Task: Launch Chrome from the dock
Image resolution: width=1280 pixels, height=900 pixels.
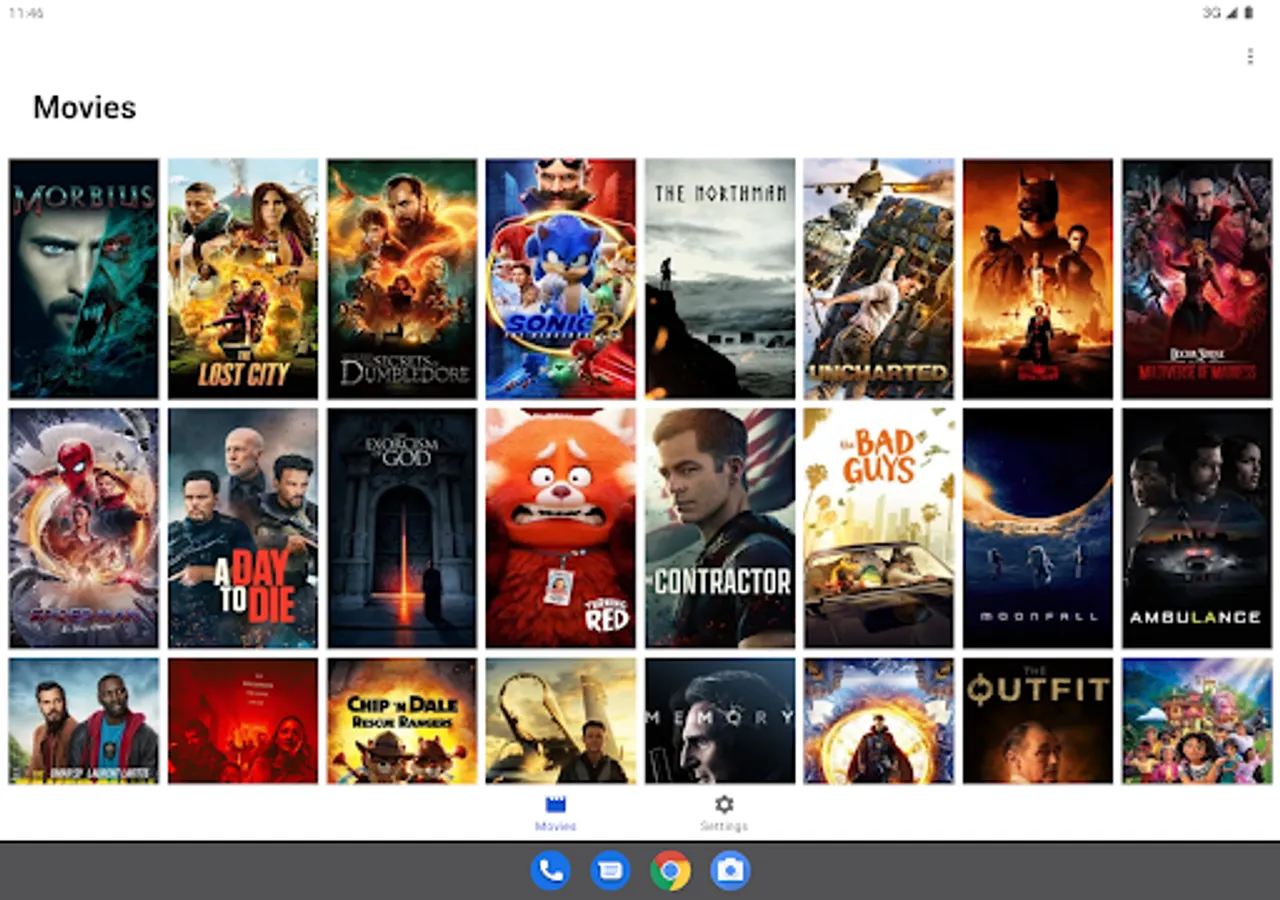Action: (670, 870)
